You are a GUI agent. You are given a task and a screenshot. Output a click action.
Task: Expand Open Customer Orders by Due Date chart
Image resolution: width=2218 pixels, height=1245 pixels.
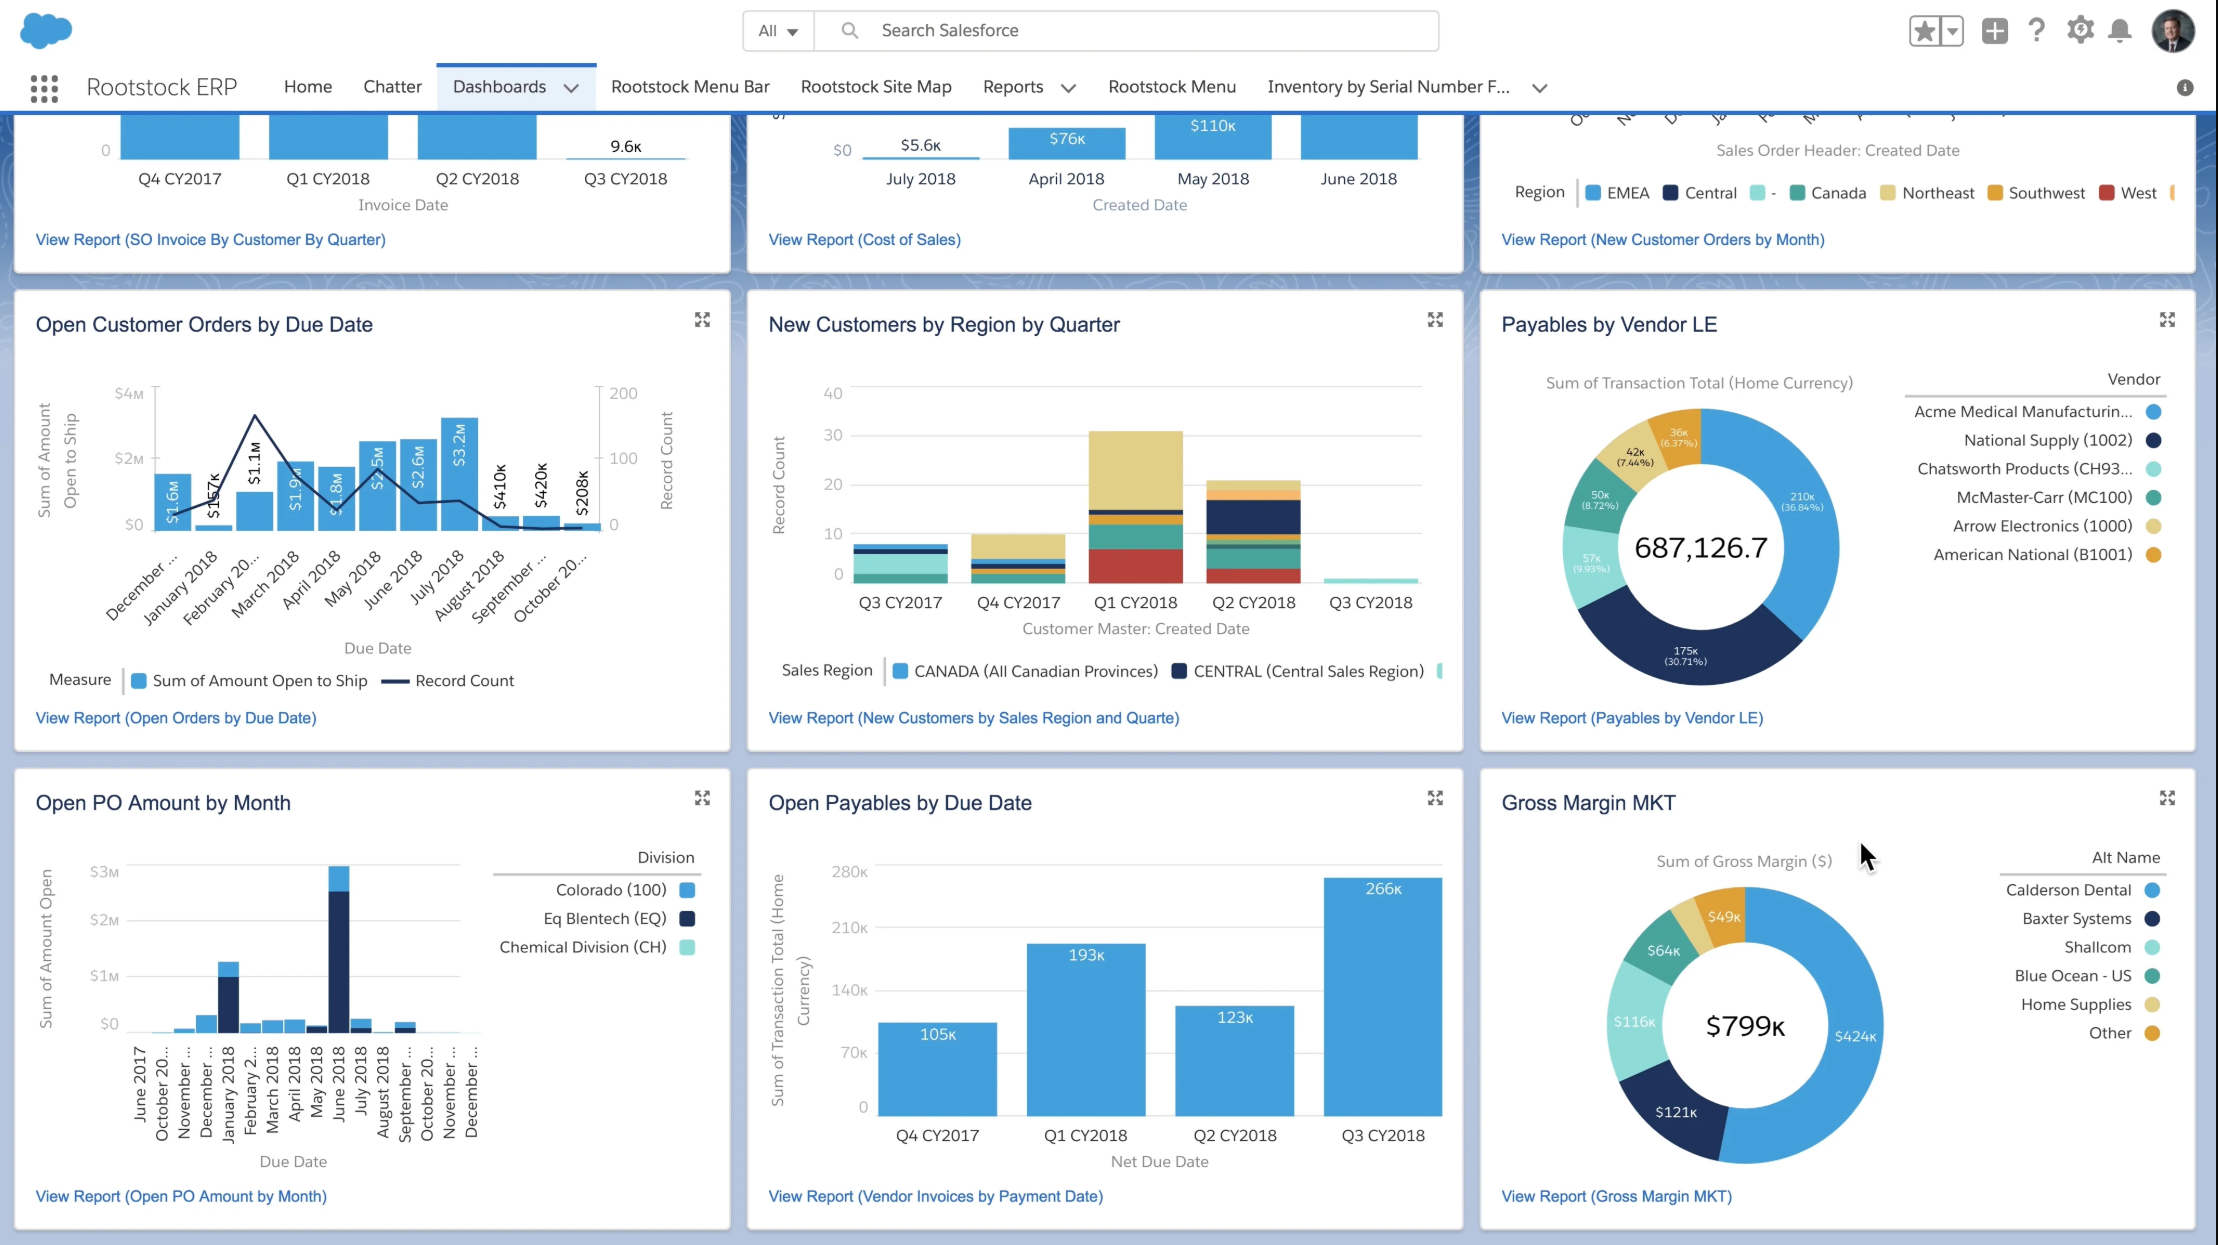click(703, 320)
